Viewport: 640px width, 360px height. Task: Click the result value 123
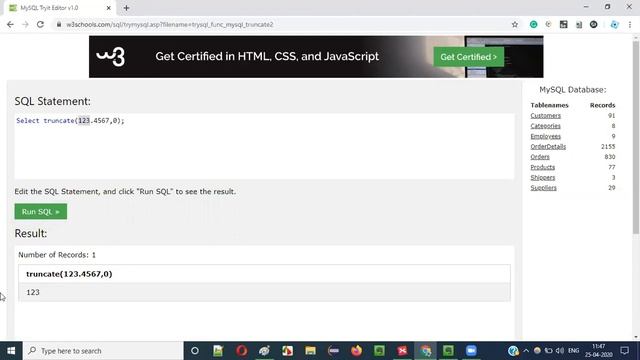[x=33, y=292]
